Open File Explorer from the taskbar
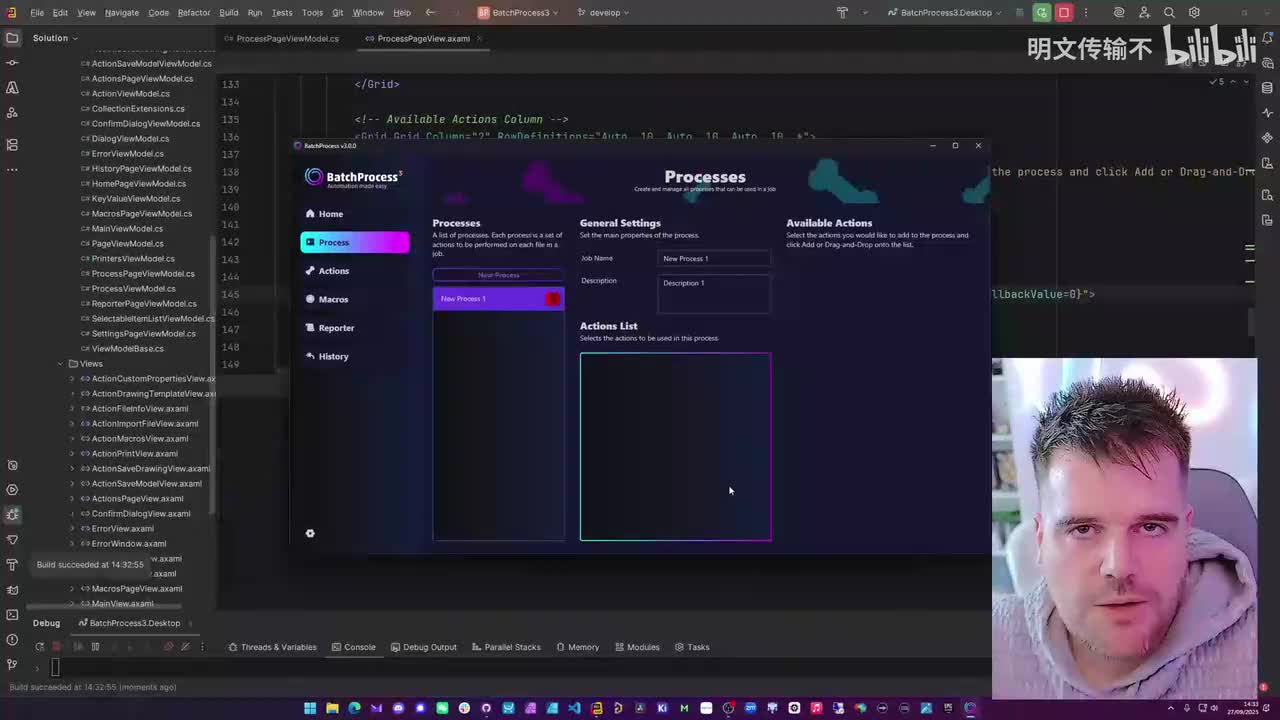1280x720 pixels. (332, 709)
